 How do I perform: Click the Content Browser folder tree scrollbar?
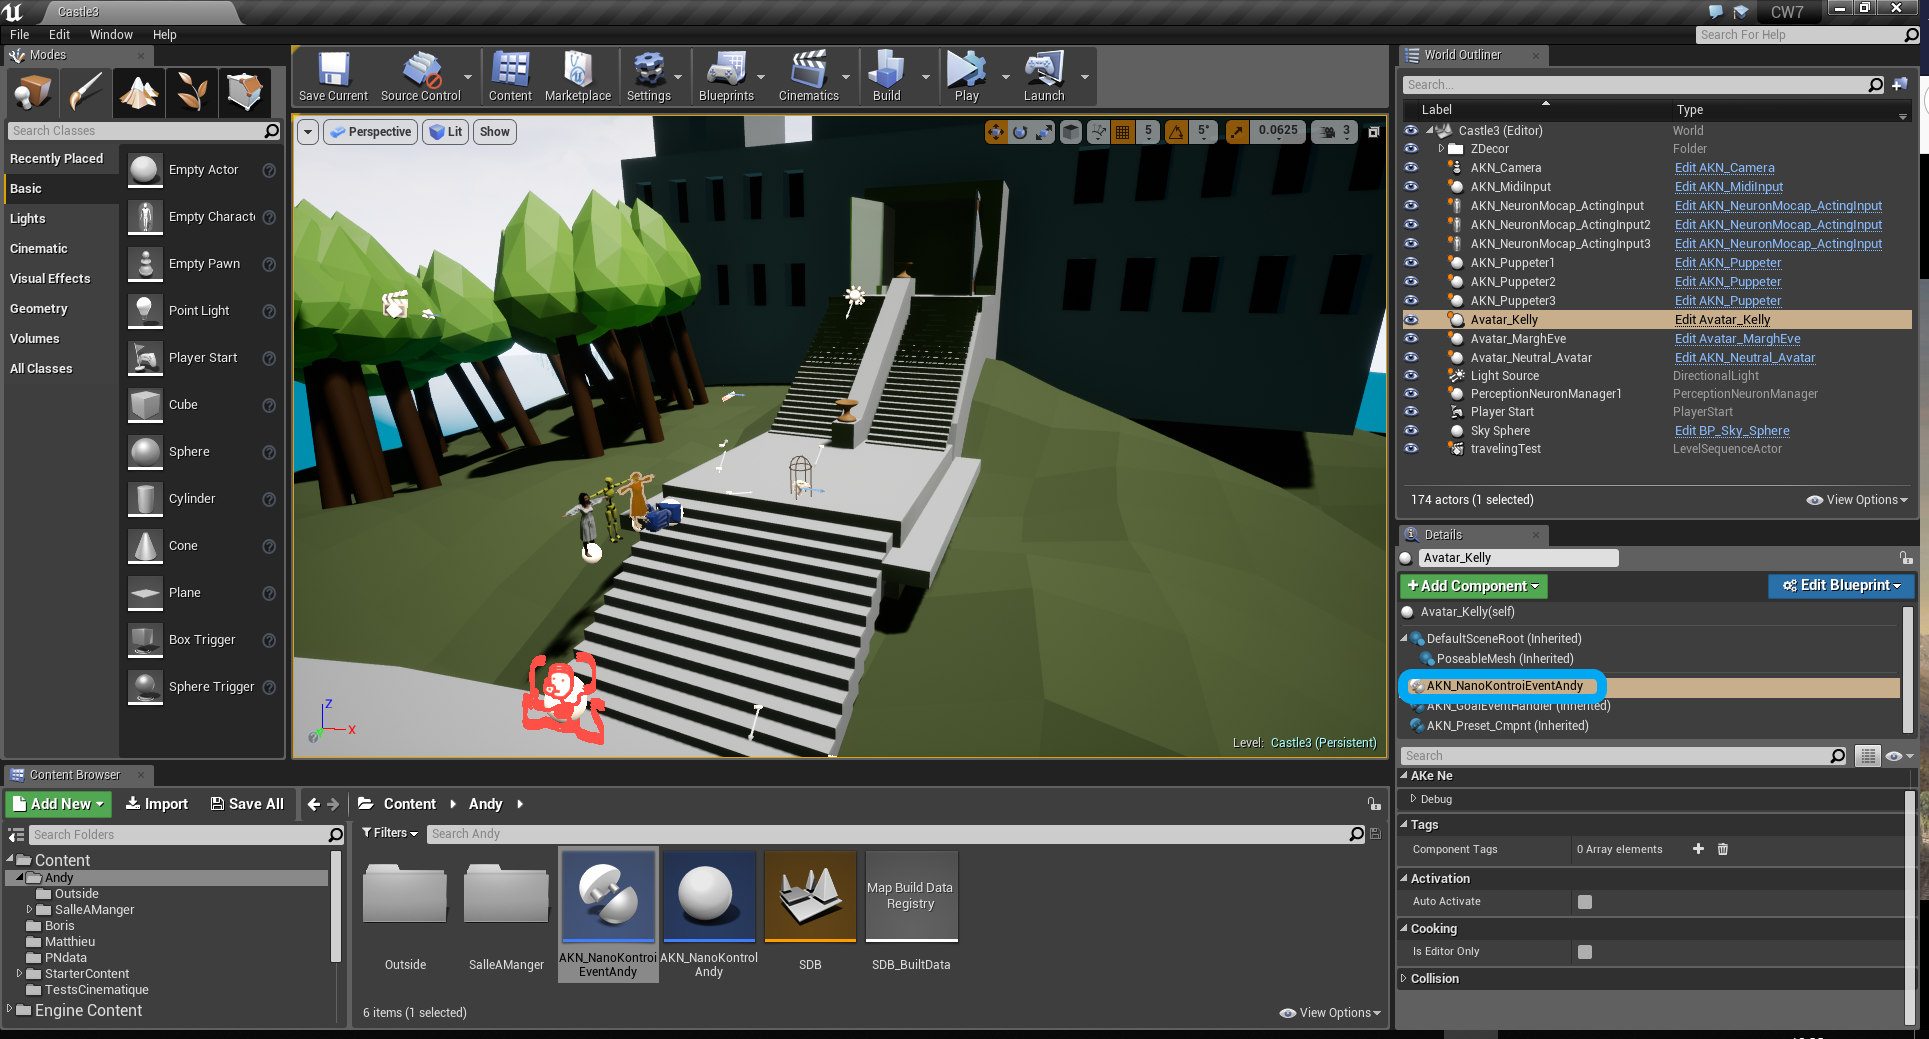[336, 907]
